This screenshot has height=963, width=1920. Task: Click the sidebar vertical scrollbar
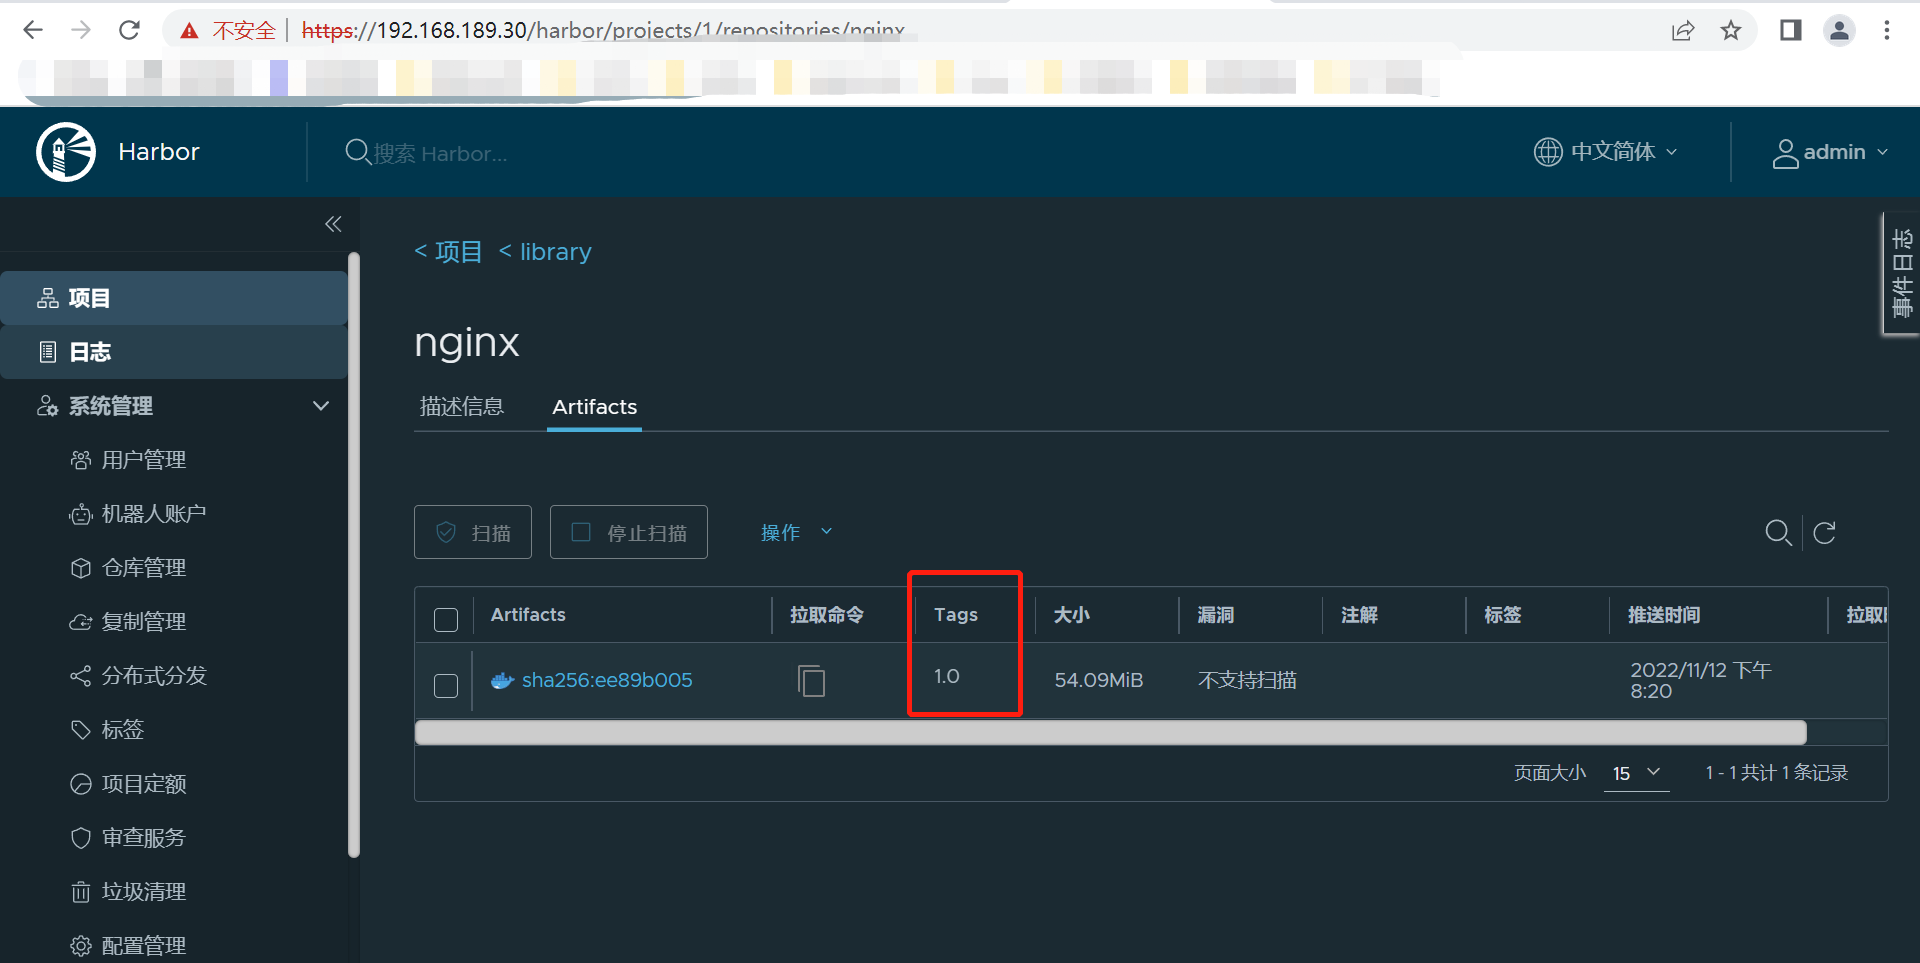pos(353,555)
